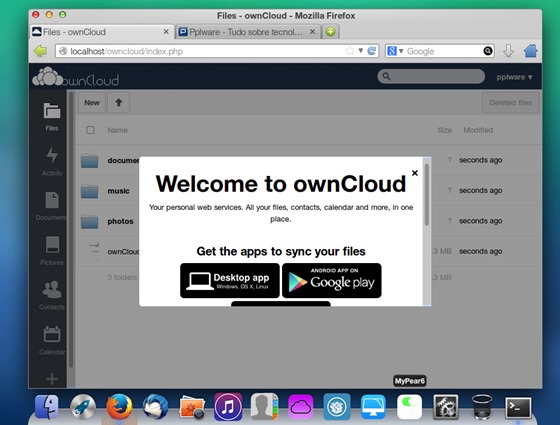Viewport: 560px width, 425px height.
Task: Switch to the Pplware browser tab
Action: [247, 32]
